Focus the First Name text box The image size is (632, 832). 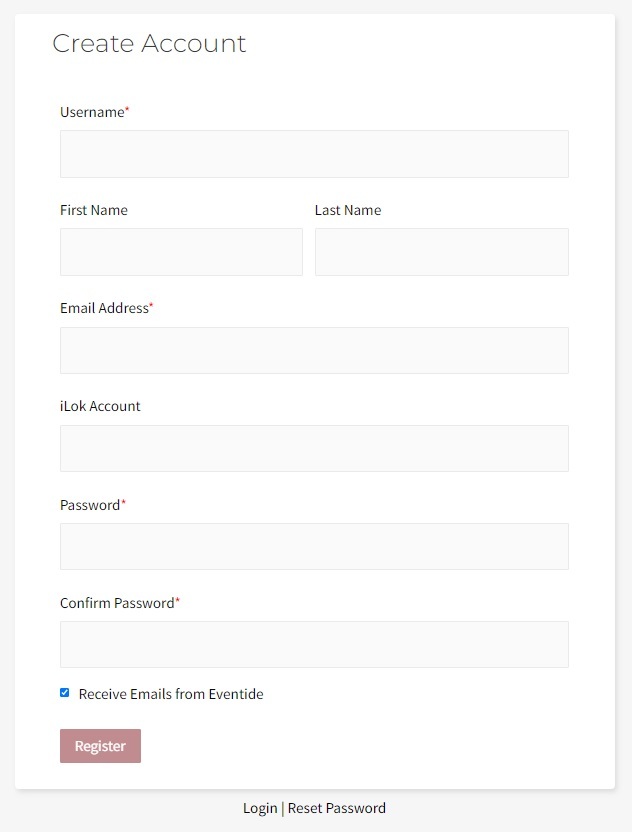click(181, 252)
